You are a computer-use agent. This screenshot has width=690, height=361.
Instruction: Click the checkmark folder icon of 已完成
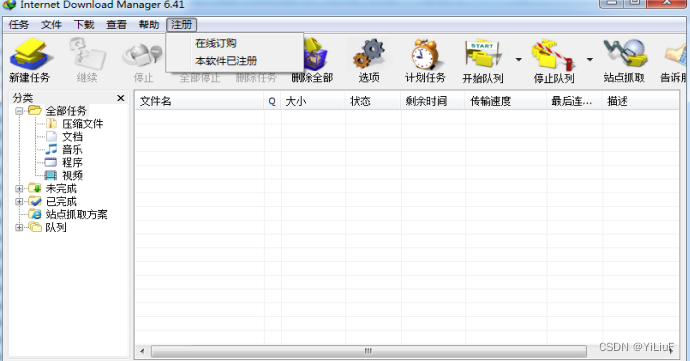[x=35, y=201]
